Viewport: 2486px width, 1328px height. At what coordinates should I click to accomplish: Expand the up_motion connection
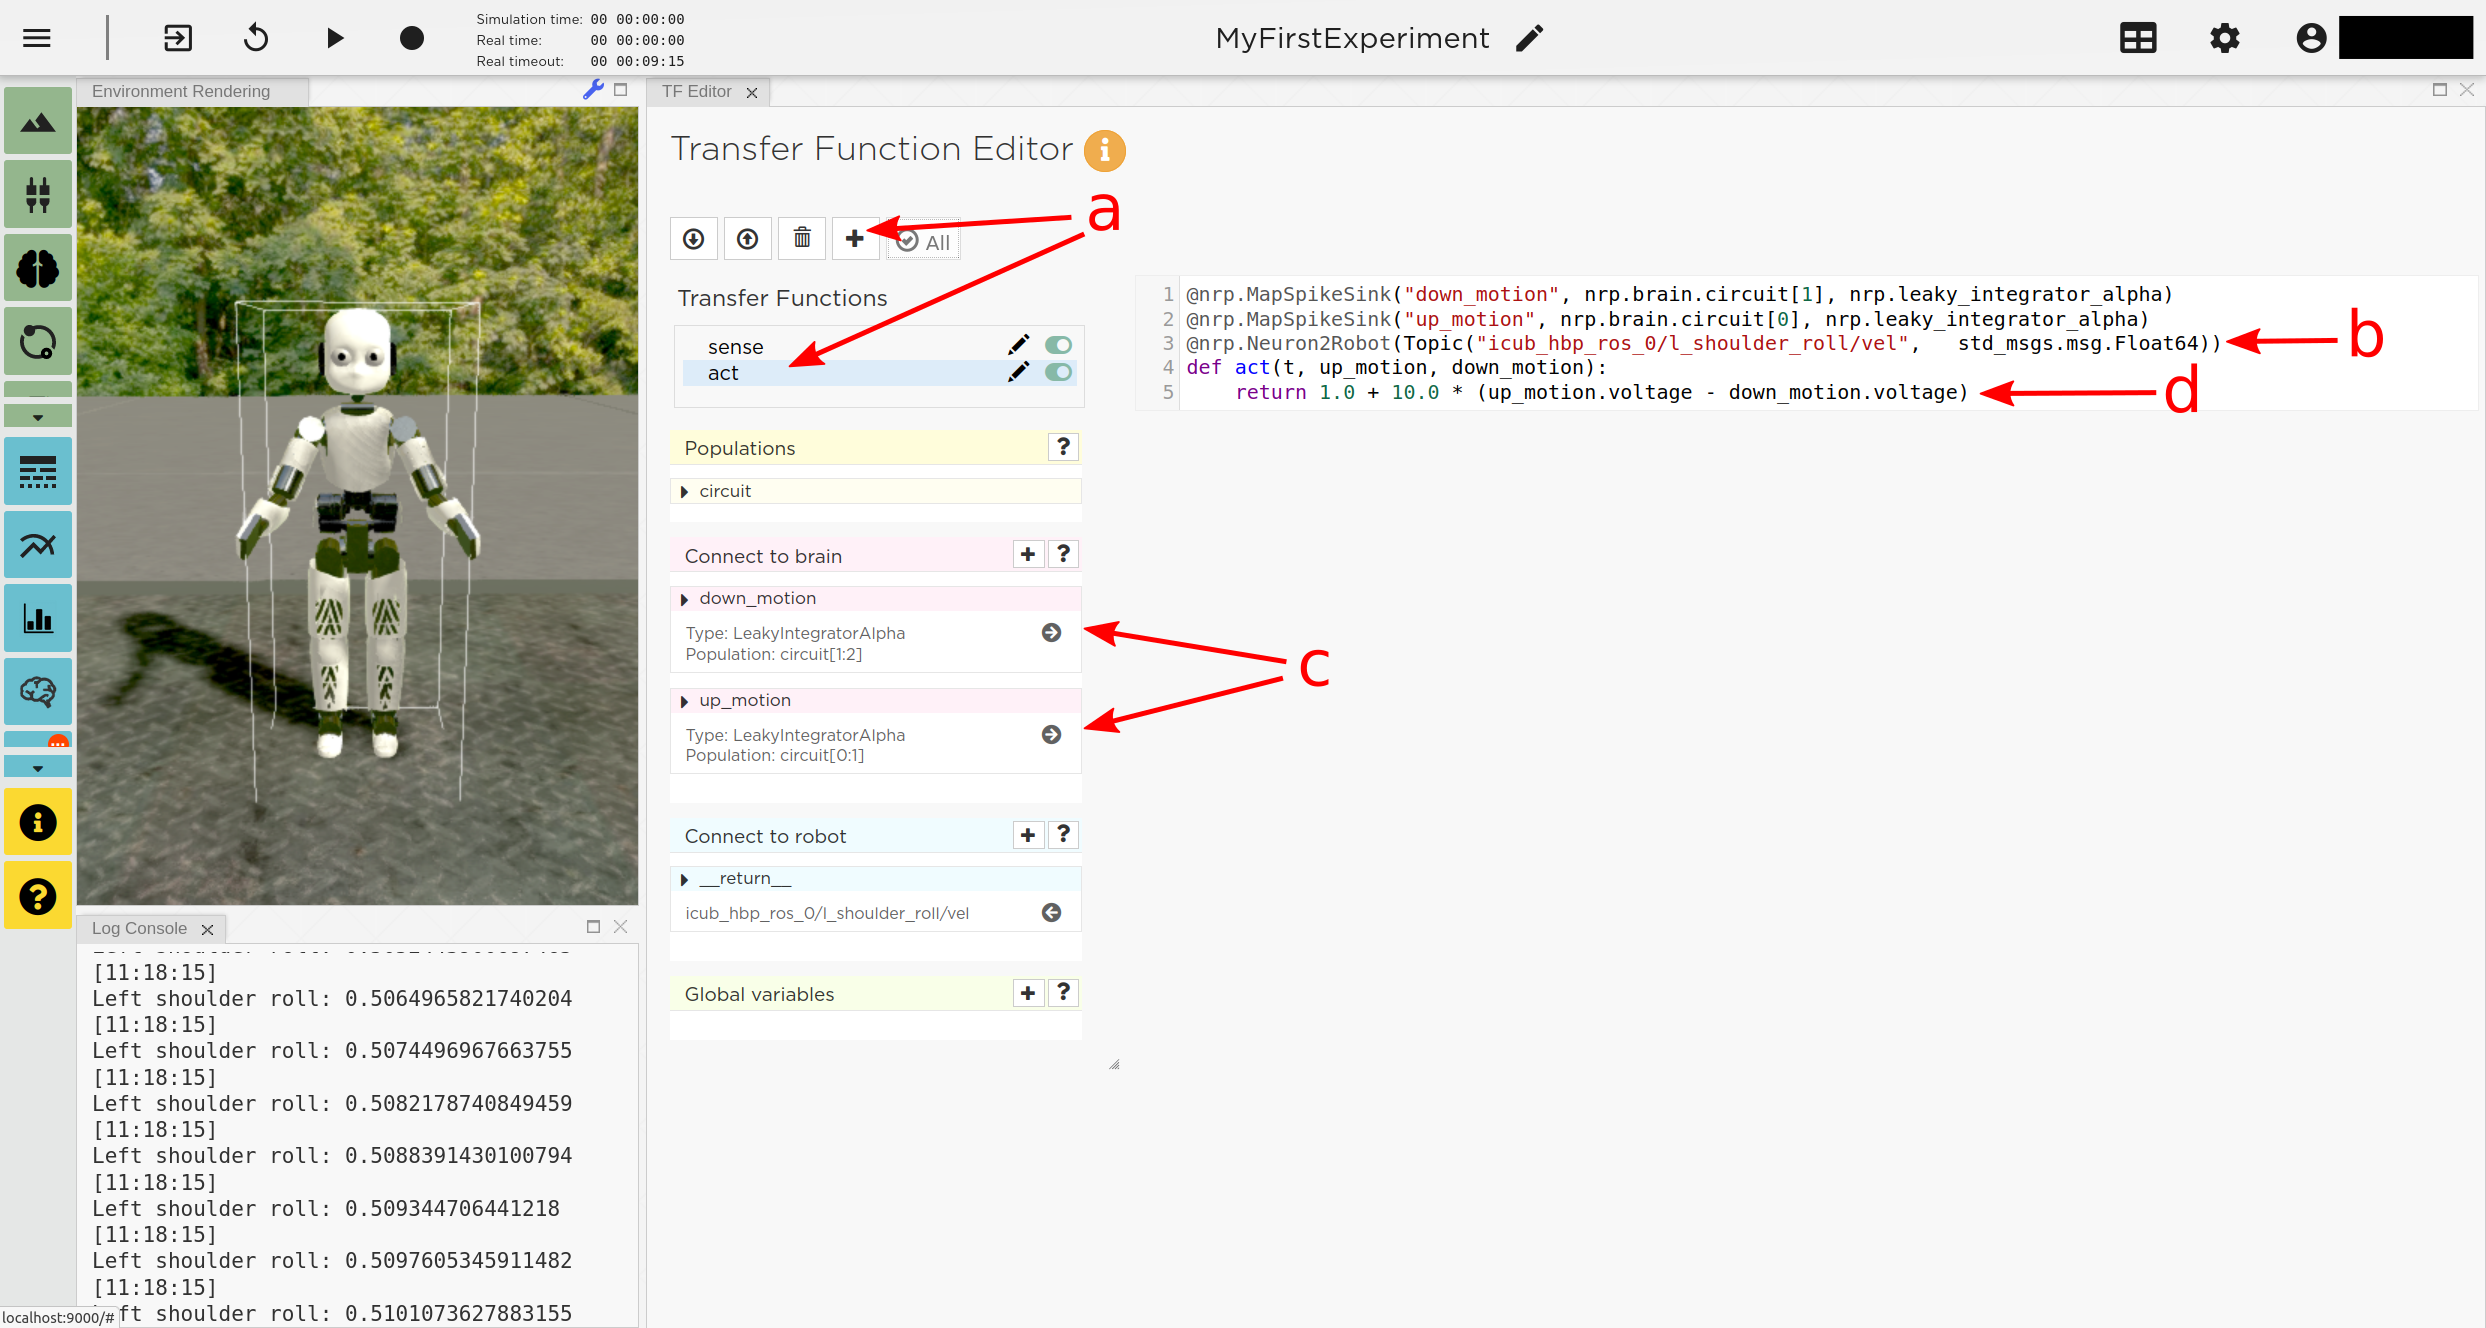point(684,702)
